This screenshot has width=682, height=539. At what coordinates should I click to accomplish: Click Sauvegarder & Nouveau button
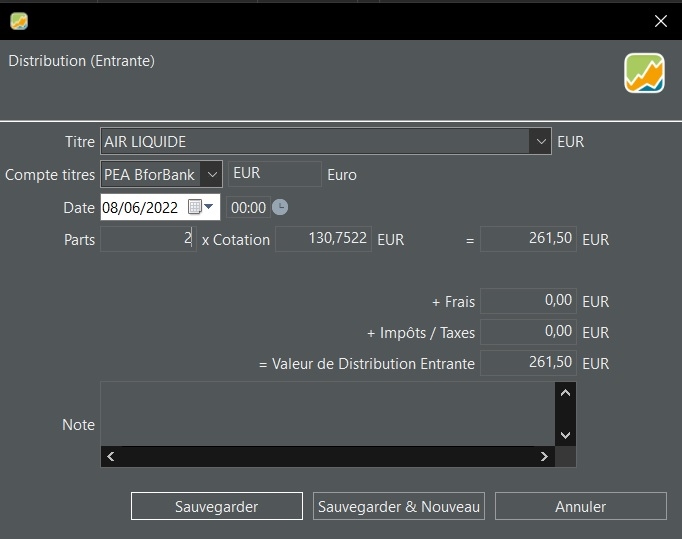399,506
